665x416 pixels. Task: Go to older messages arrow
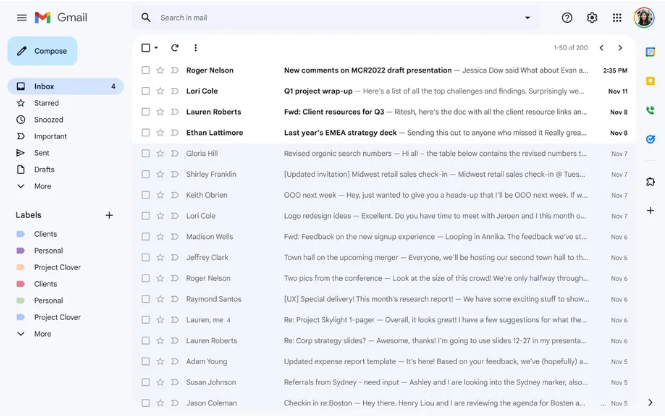point(620,47)
